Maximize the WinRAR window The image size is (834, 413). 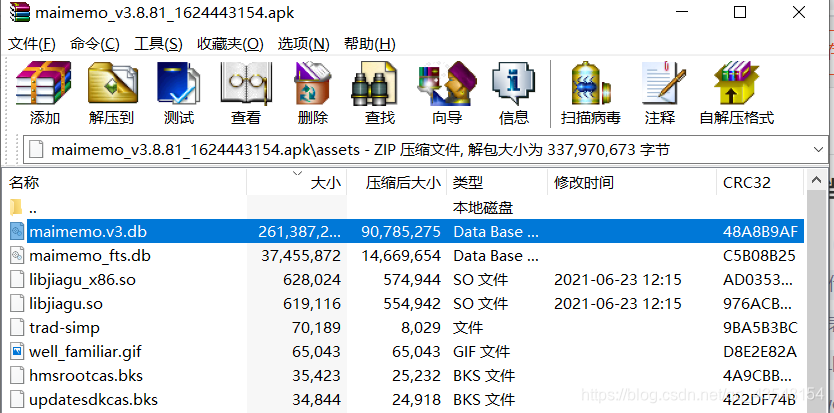(x=740, y=12)
